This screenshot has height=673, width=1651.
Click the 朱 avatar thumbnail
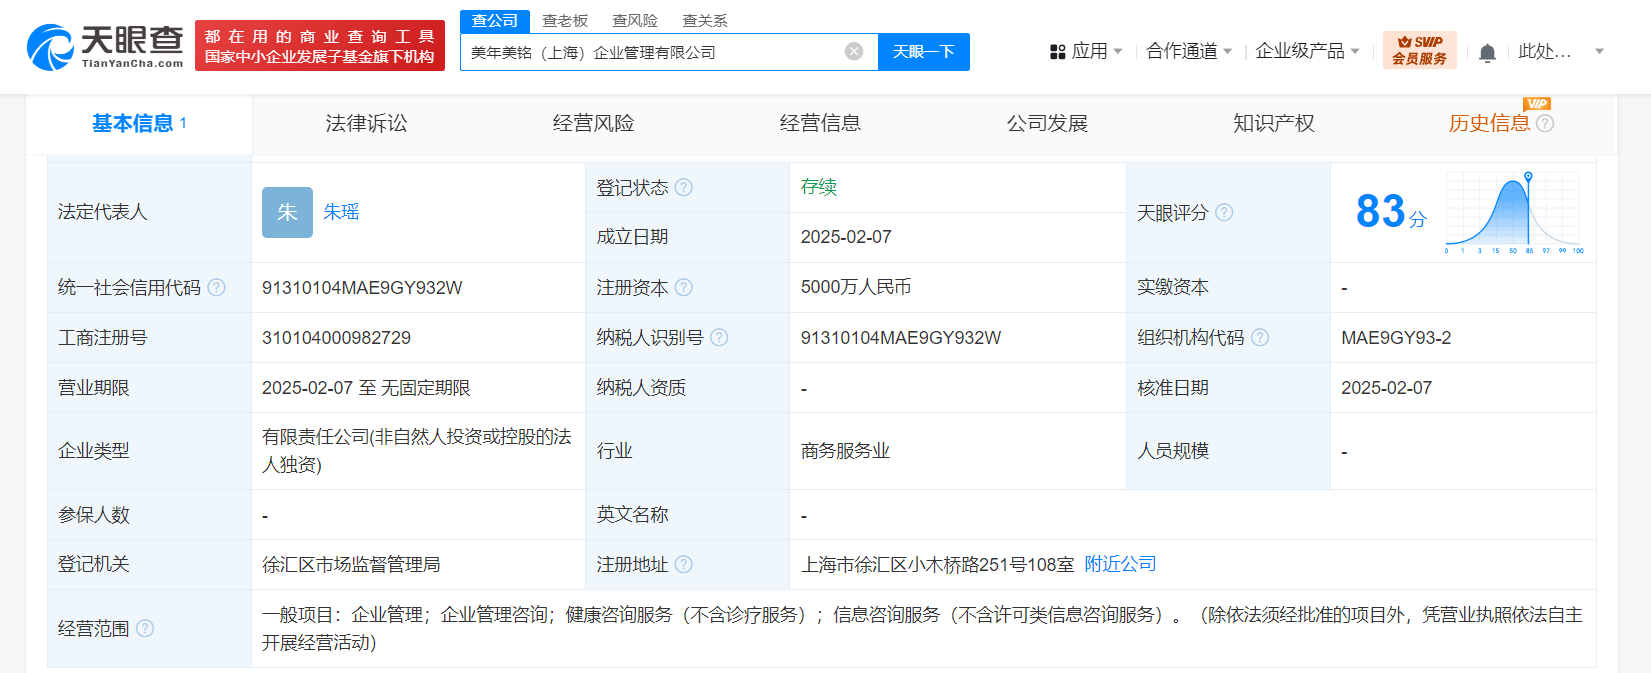click(x=287, y=212)
